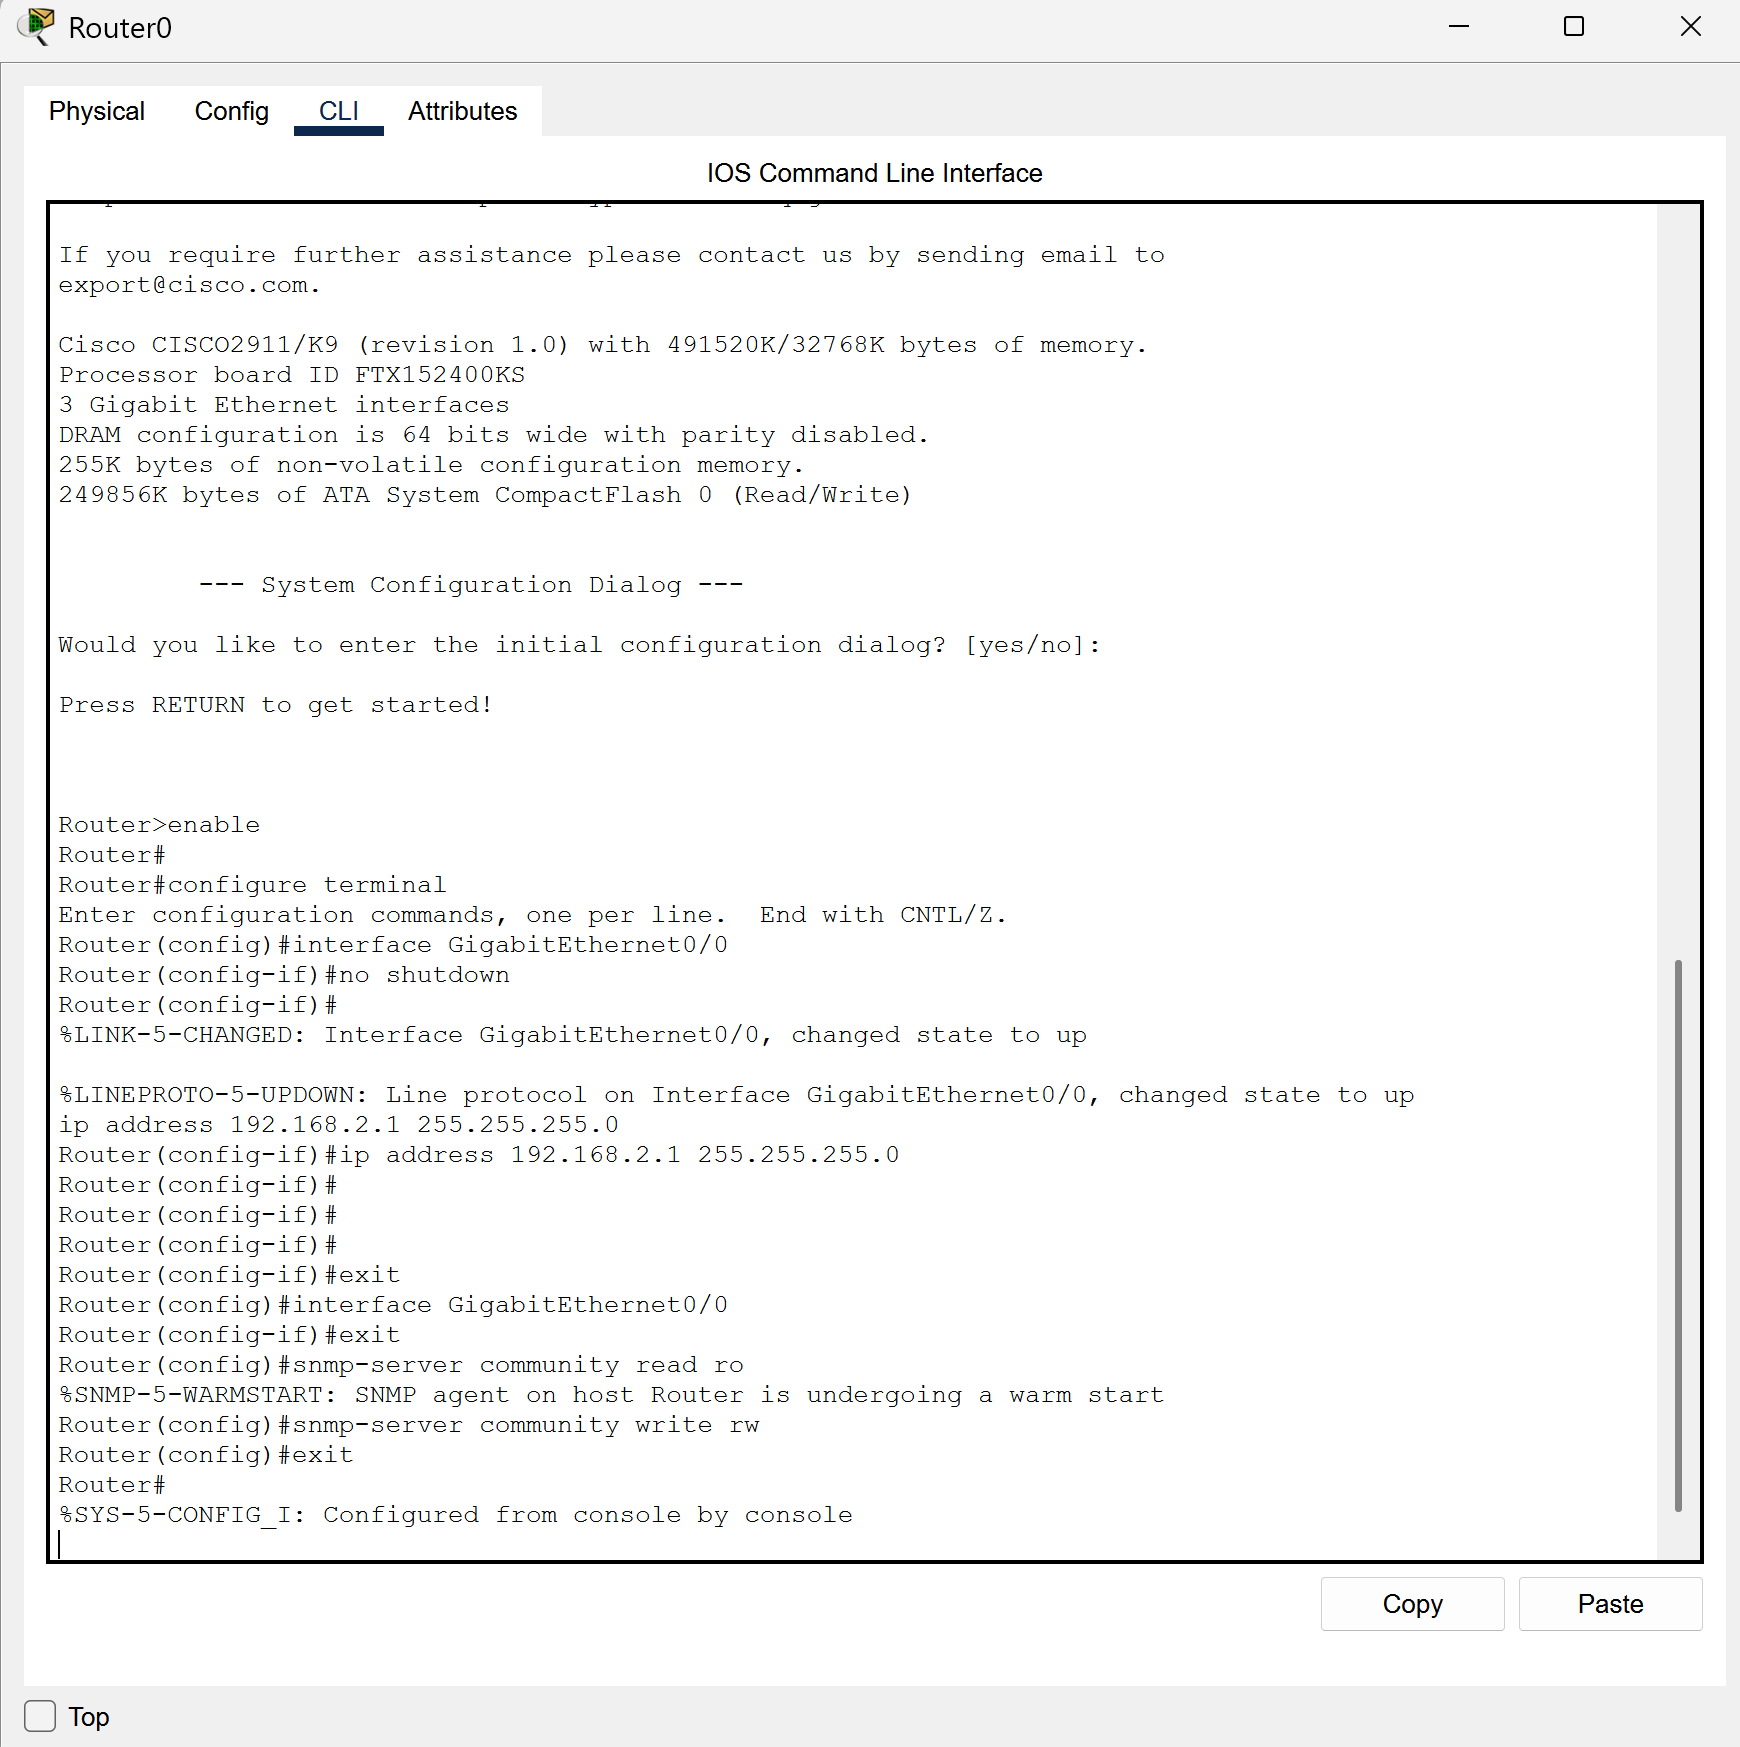Viewport: 1740px width, 1747px height.
Task: Enable the Top checkbox
Action: coord(40,1716)
